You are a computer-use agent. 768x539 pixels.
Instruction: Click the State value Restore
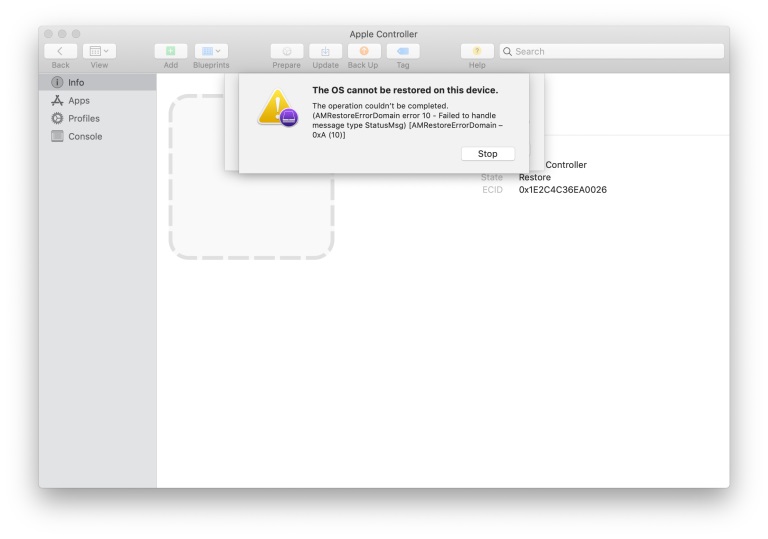click(534, 177)
